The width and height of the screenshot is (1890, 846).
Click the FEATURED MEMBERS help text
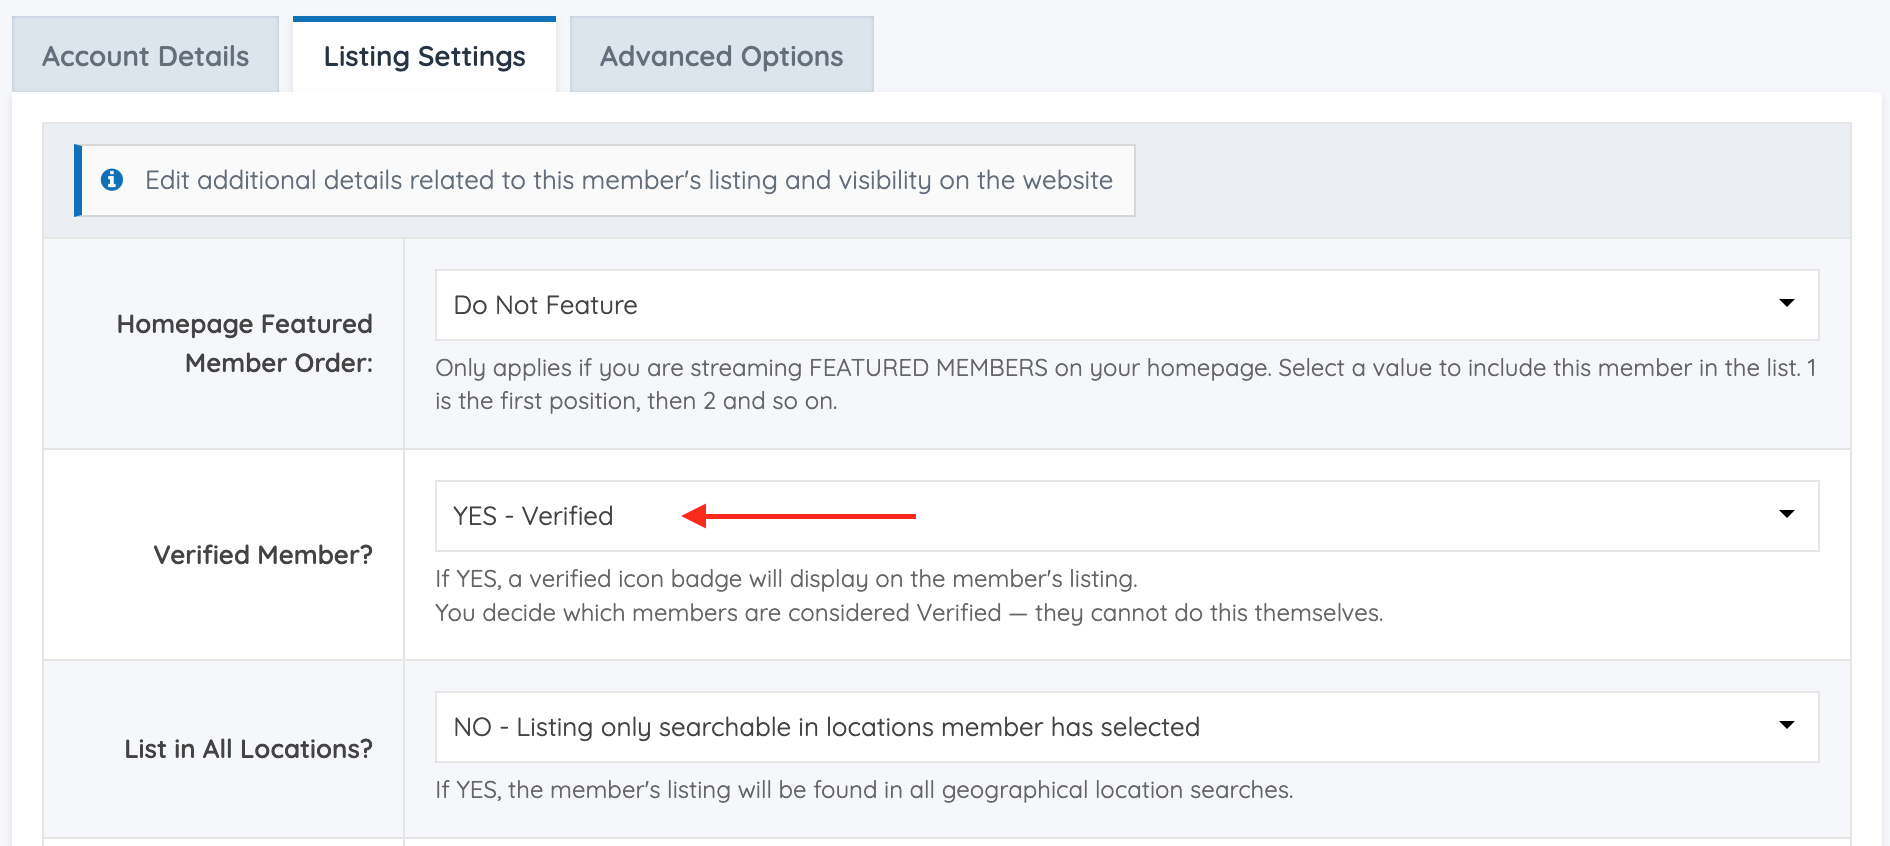1125,384
